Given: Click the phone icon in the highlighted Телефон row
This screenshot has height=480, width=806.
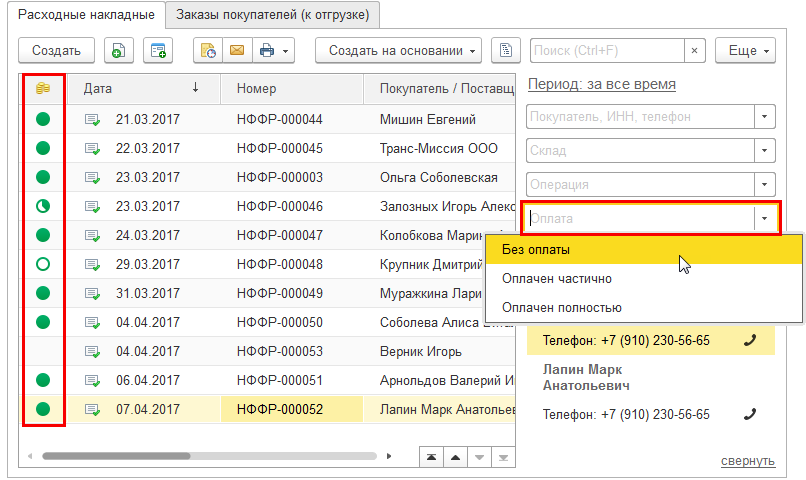Looking at the screenshot, I should [x=750, y=340].
